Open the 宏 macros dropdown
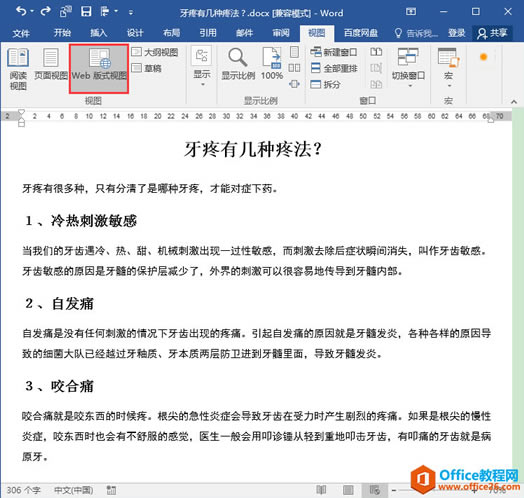 pos(448,68)
